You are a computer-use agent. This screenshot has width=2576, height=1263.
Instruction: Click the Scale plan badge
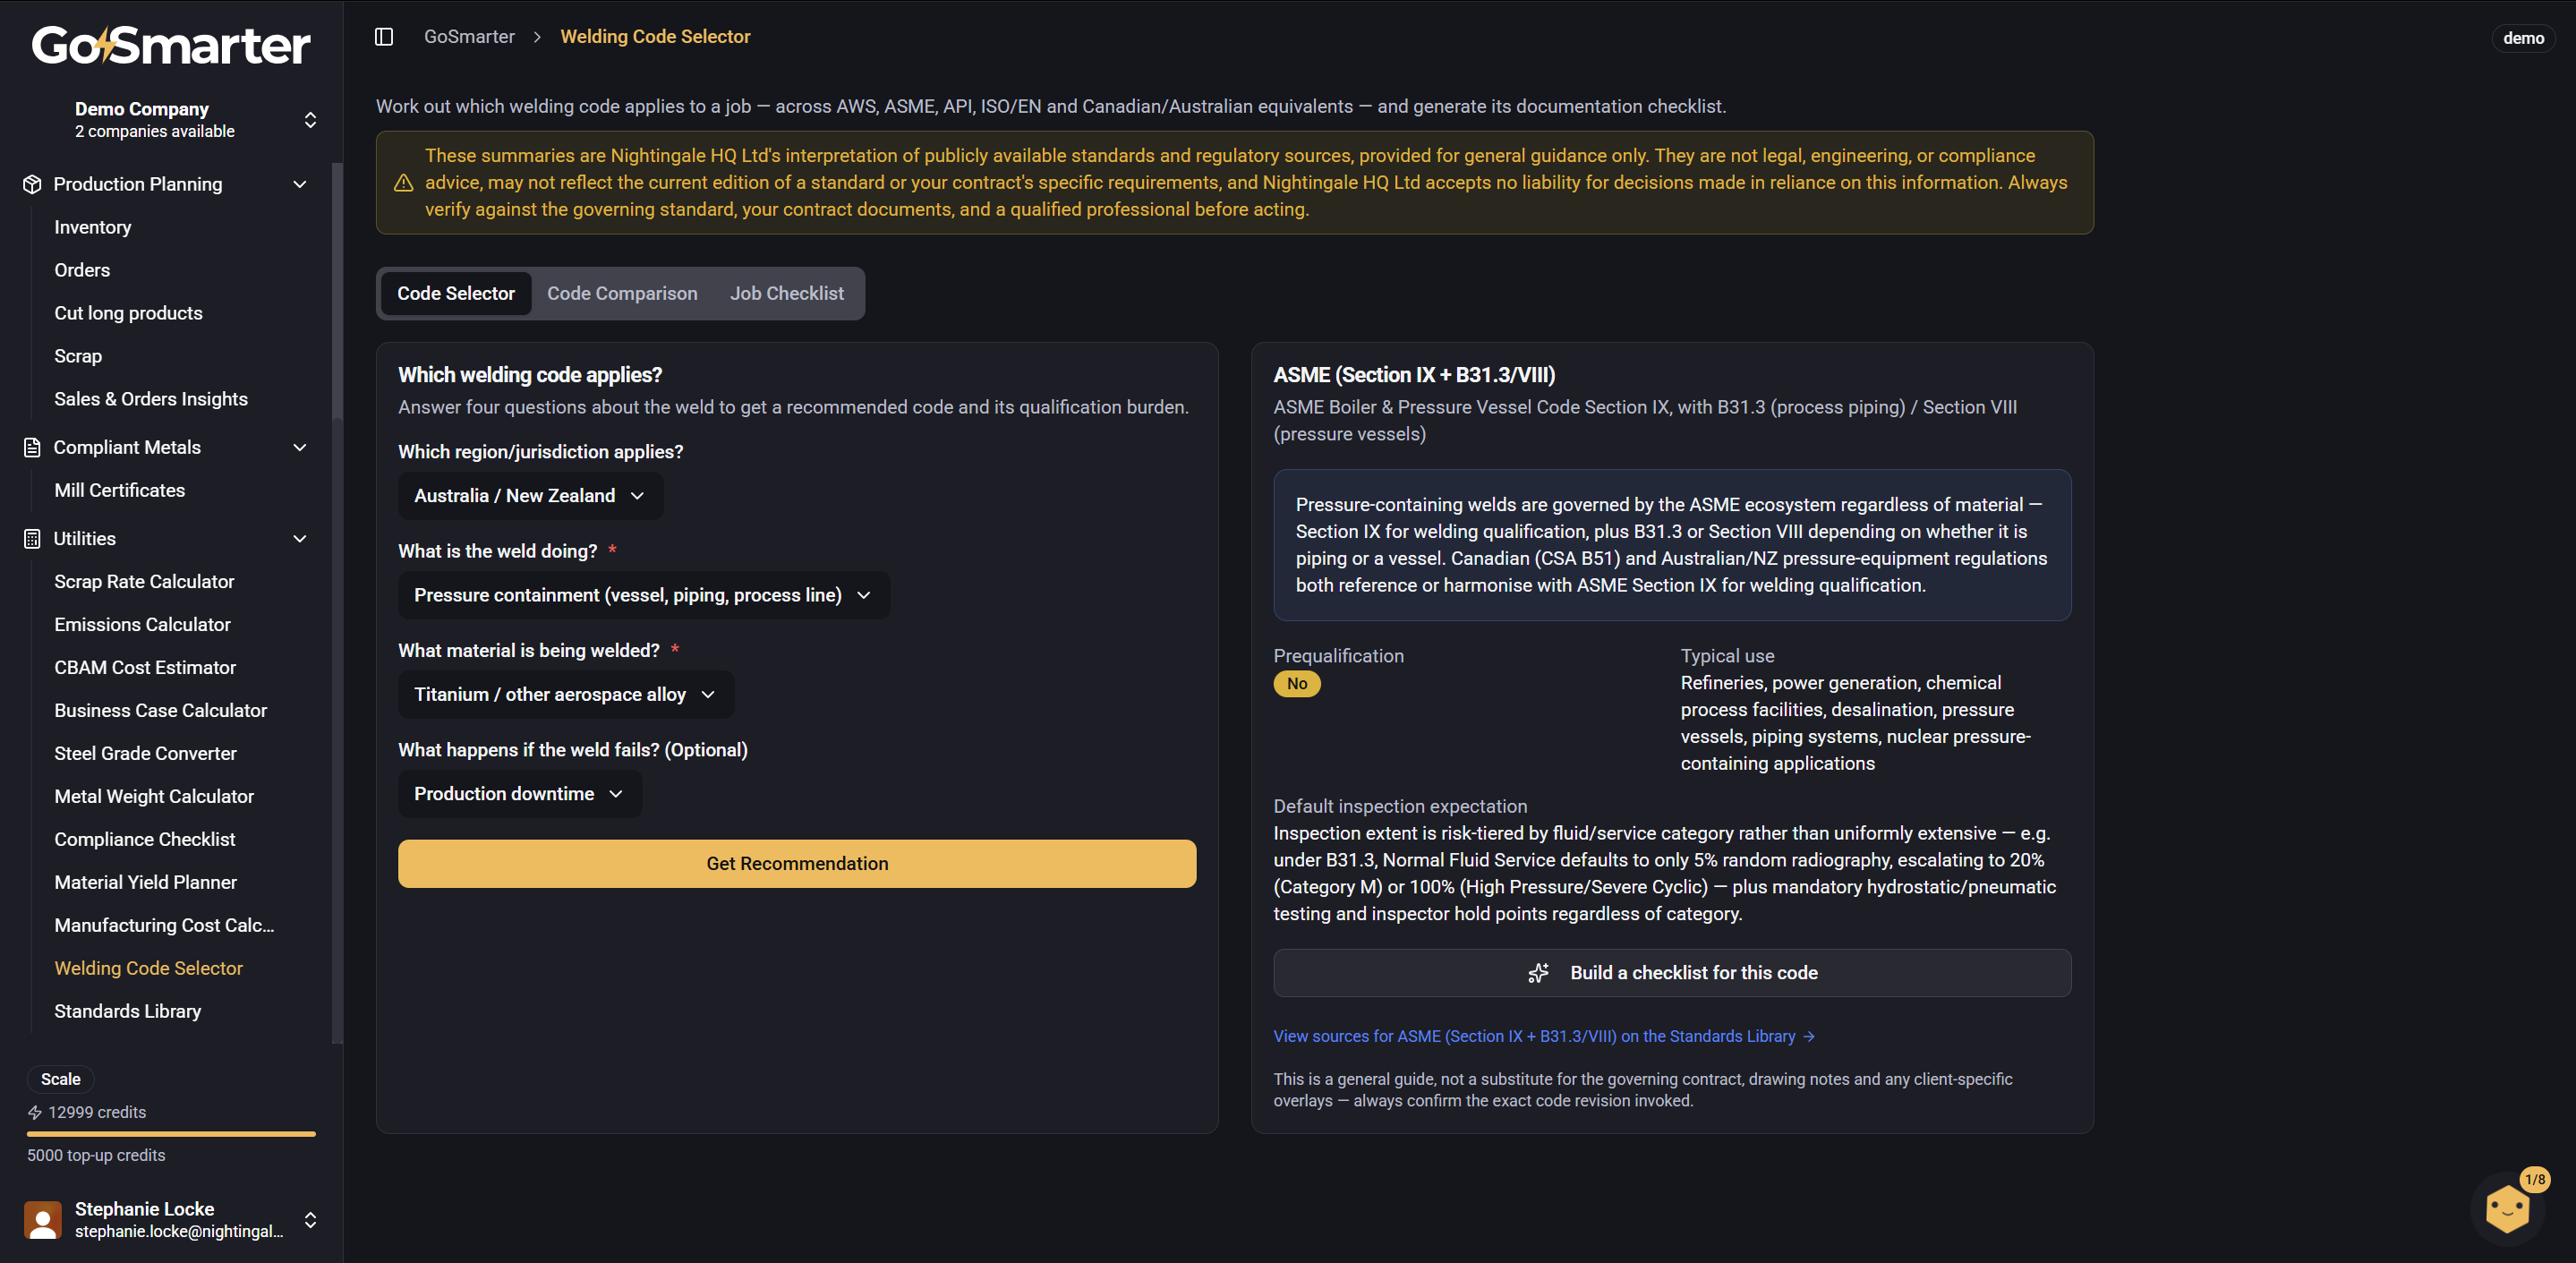(x=61, y=1079)
